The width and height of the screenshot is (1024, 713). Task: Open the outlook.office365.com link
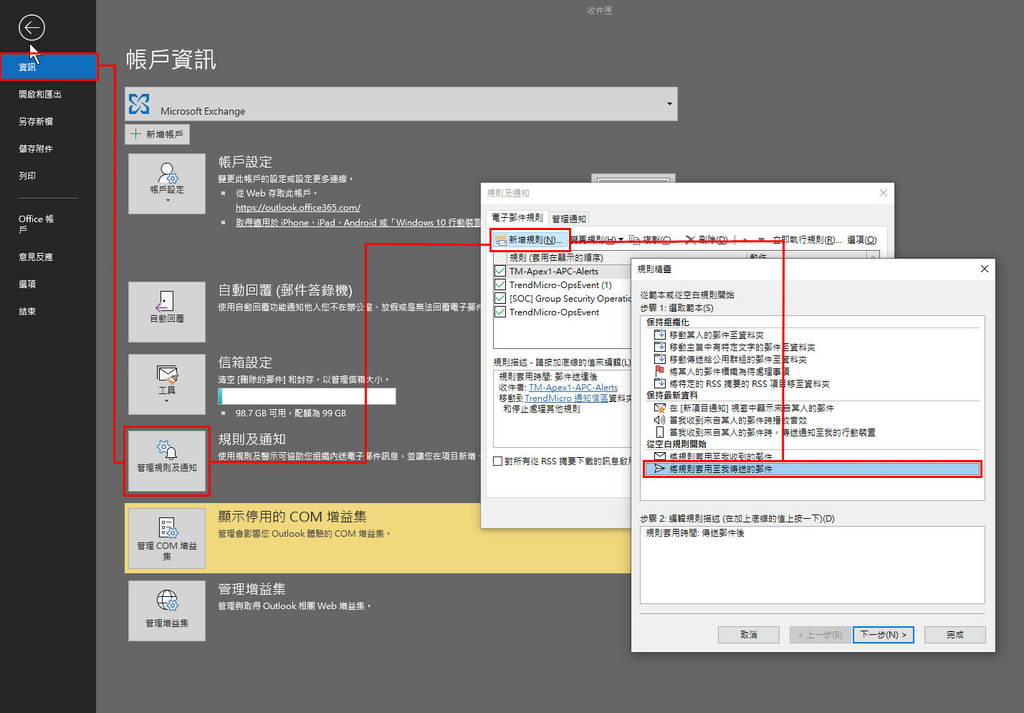tap(298, 208)
